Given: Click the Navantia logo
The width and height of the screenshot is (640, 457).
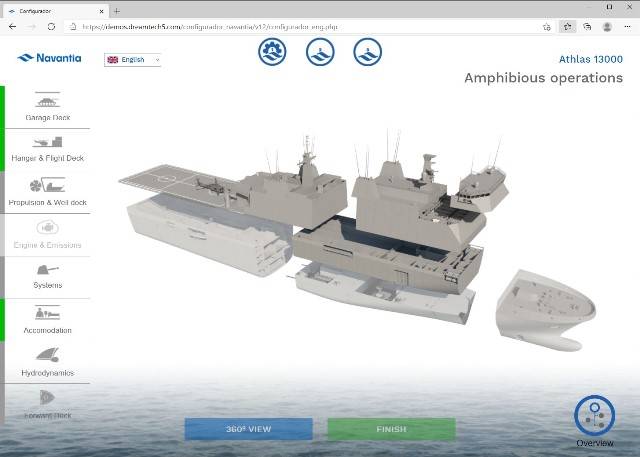Looking at the screenshot, I should point(46,59).
